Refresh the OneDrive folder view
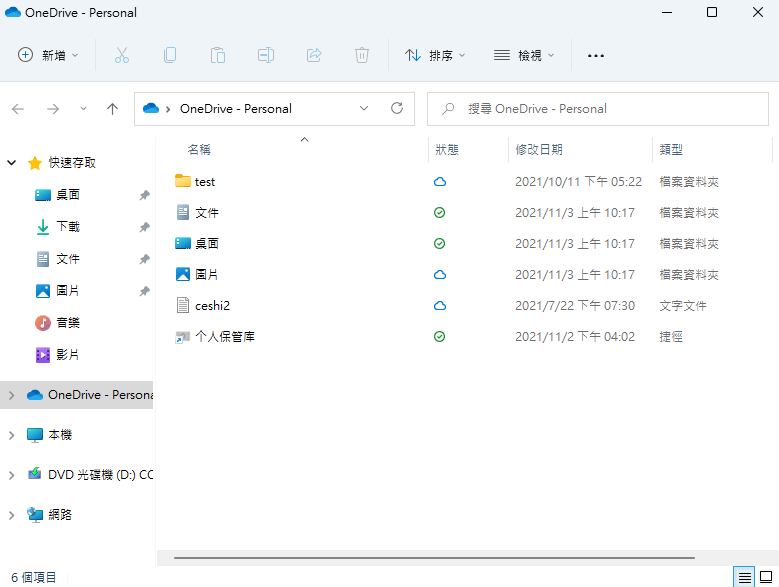Screen dimensions: 779x587 [x=397, y=108]
